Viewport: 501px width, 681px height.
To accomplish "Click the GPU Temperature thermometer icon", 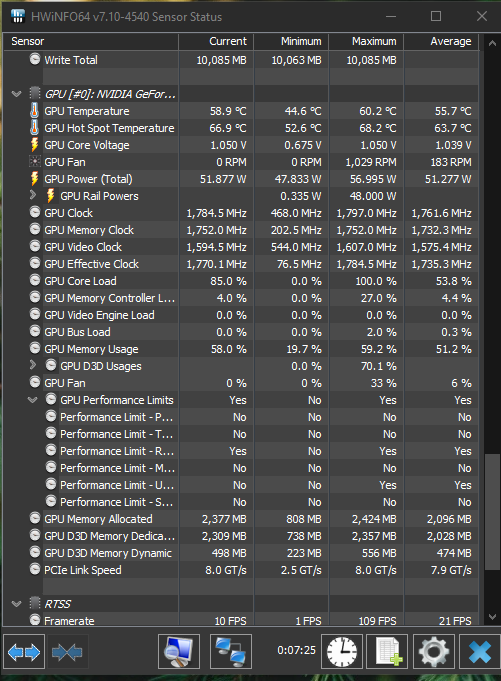I will [34, 111].
